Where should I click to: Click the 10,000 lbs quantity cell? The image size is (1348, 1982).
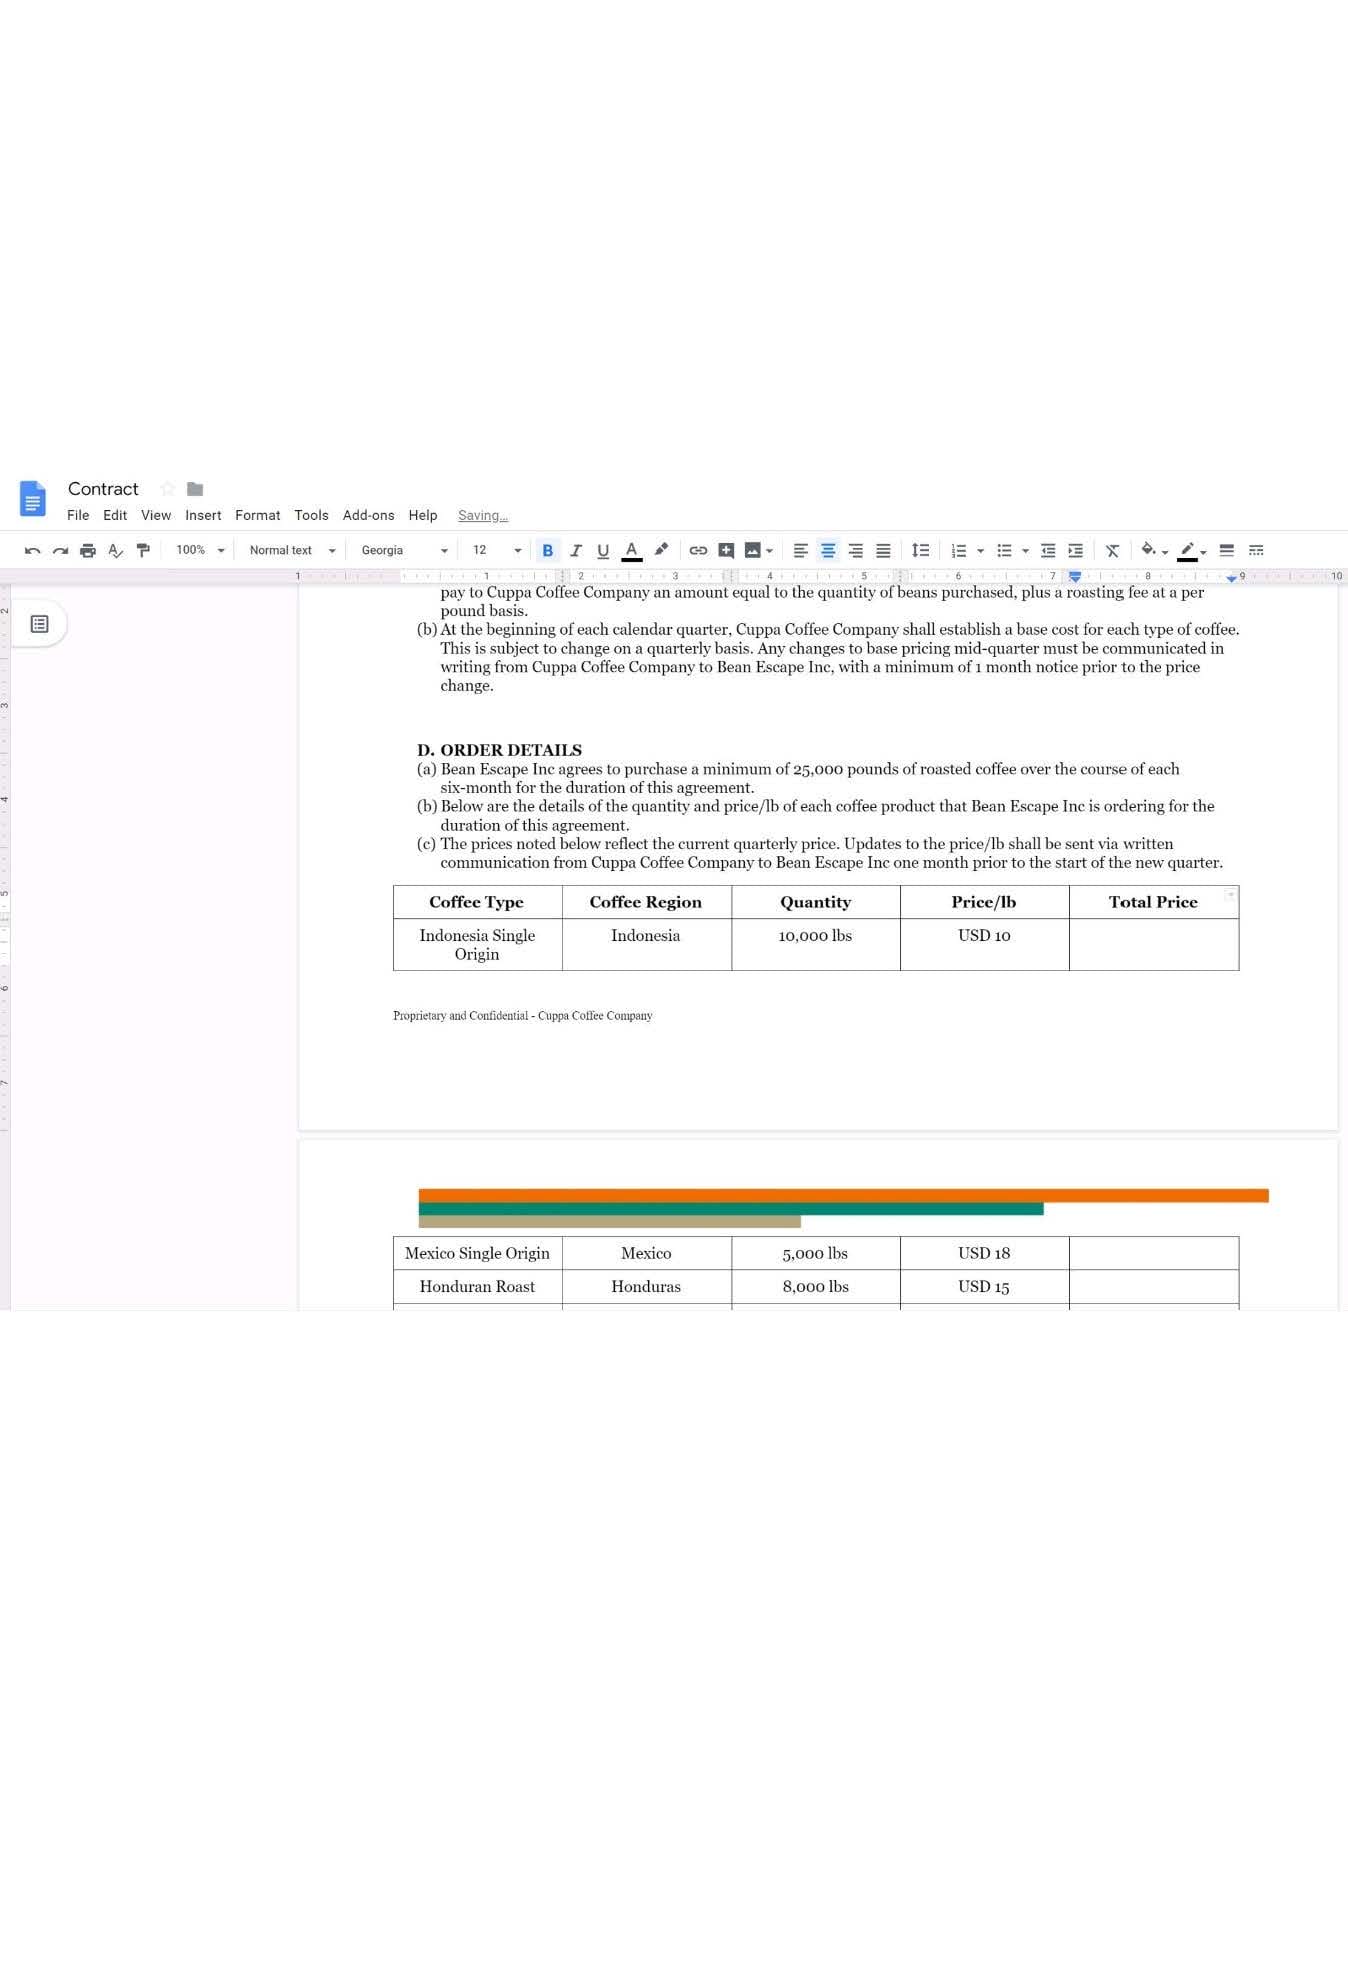(x=815, y=945)
